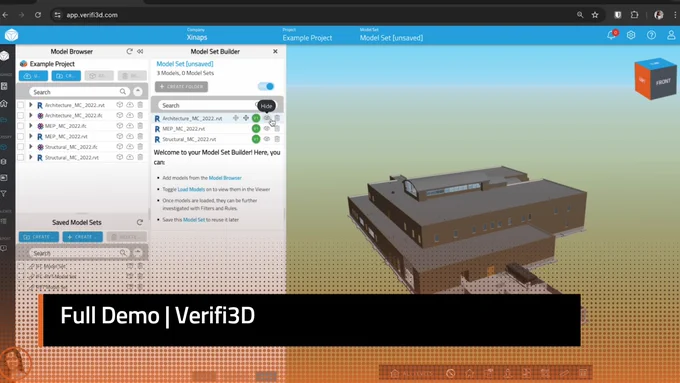
Task: Collapse the Model Browser with the double-arrow icon
Action: point(140,51)
